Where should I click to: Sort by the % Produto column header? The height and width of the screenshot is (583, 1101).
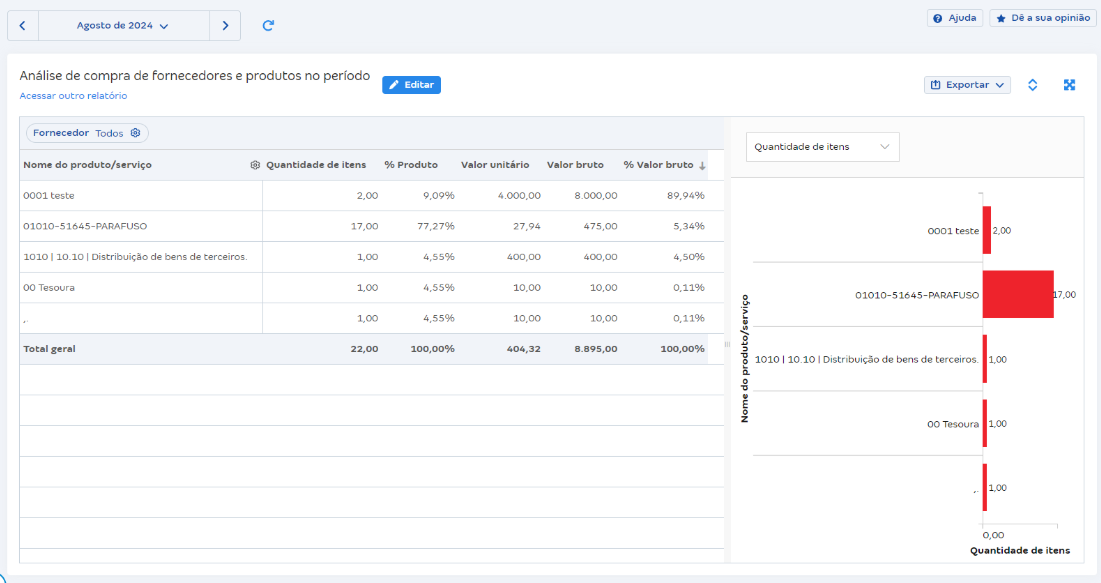411,165
